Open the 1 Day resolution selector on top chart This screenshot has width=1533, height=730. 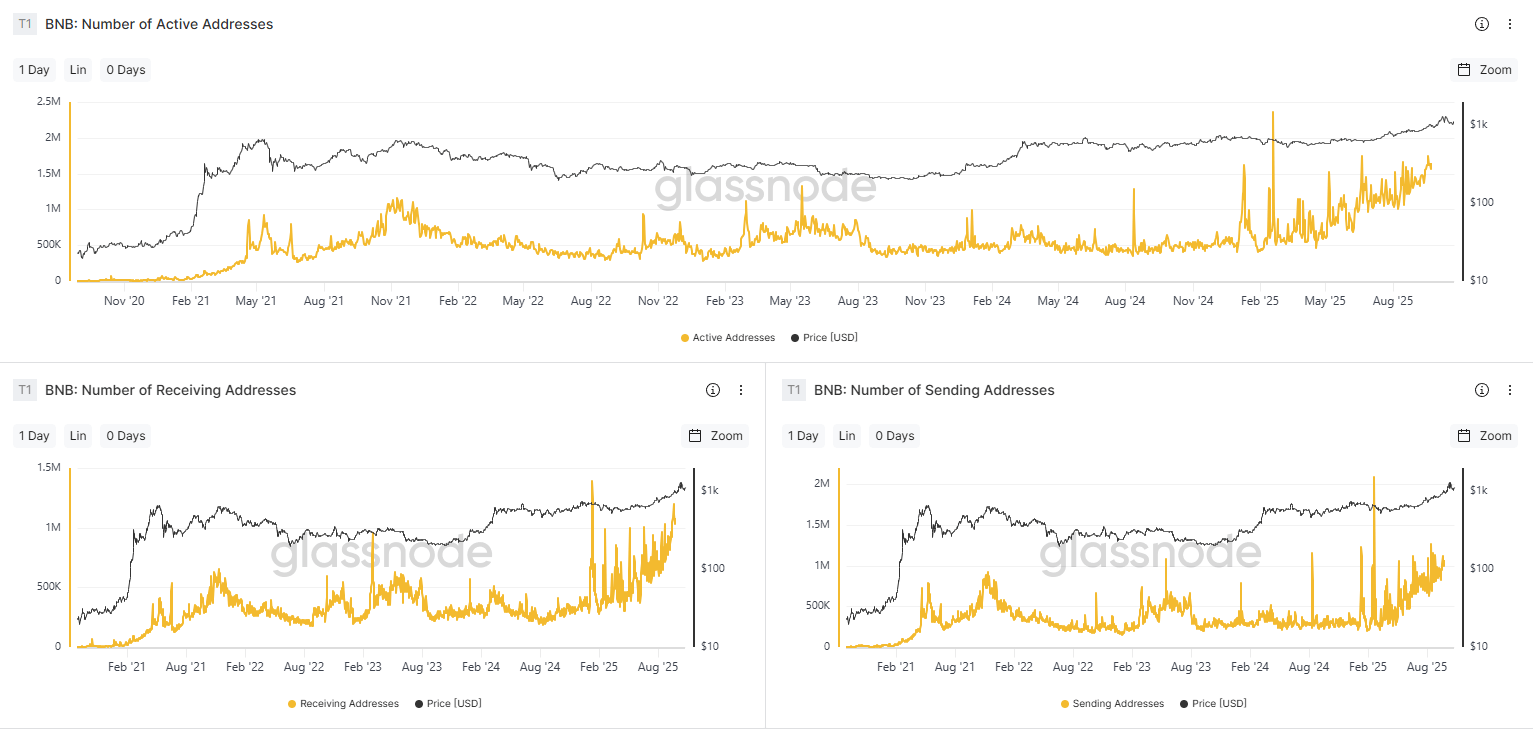(33, 69)
